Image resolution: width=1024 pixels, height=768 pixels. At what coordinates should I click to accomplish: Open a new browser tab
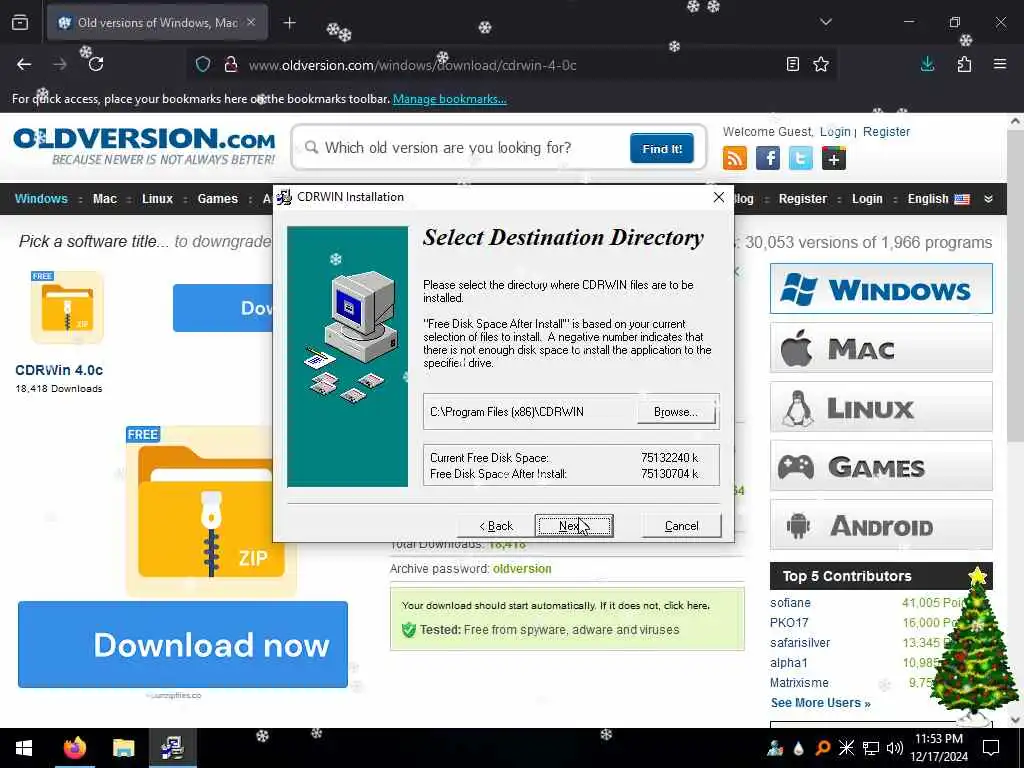(x=289, y=23)
